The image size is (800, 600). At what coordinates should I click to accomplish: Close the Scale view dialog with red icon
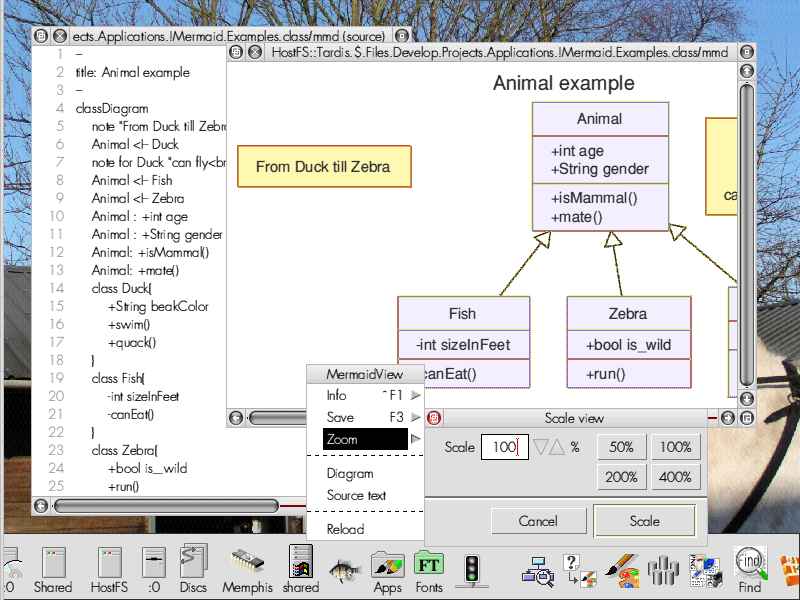pos(434,418)
